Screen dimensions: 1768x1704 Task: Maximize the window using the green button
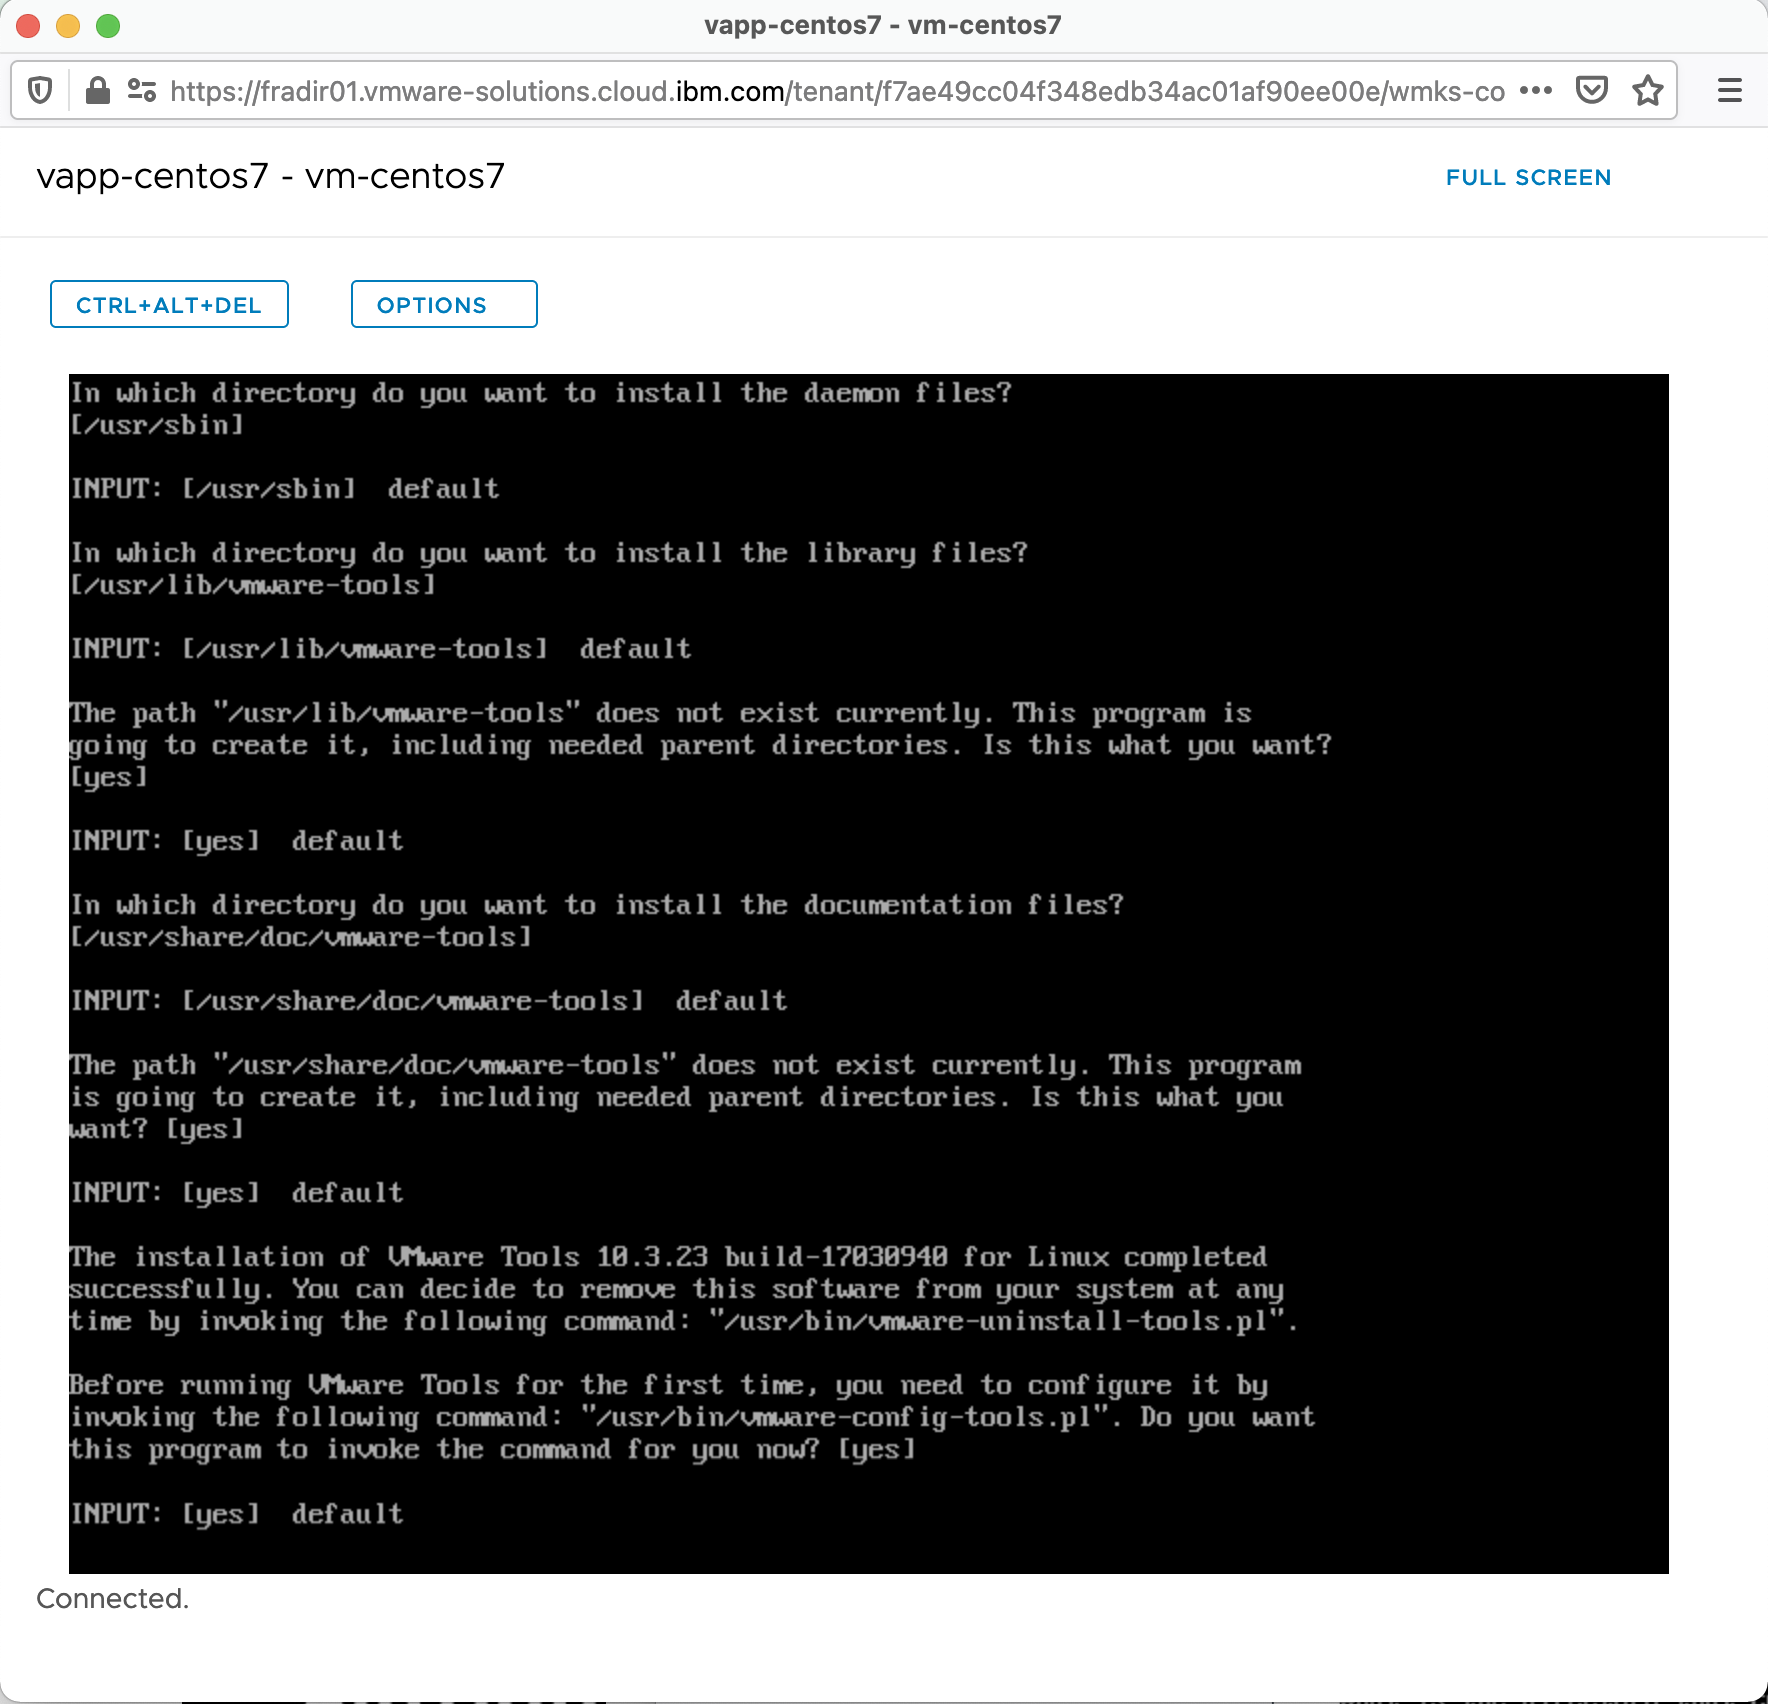pyautogui.click(x=108, y=26)
